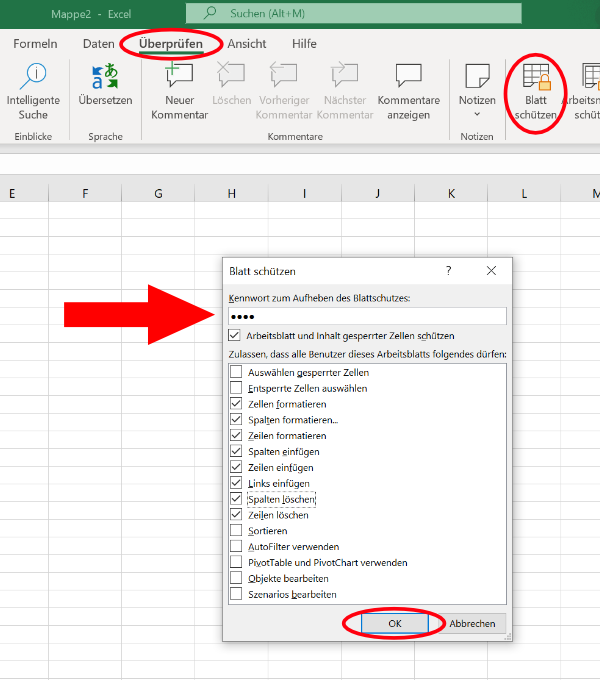
Task: Click the Abbrechen button
Action: [x=472, y=623]
